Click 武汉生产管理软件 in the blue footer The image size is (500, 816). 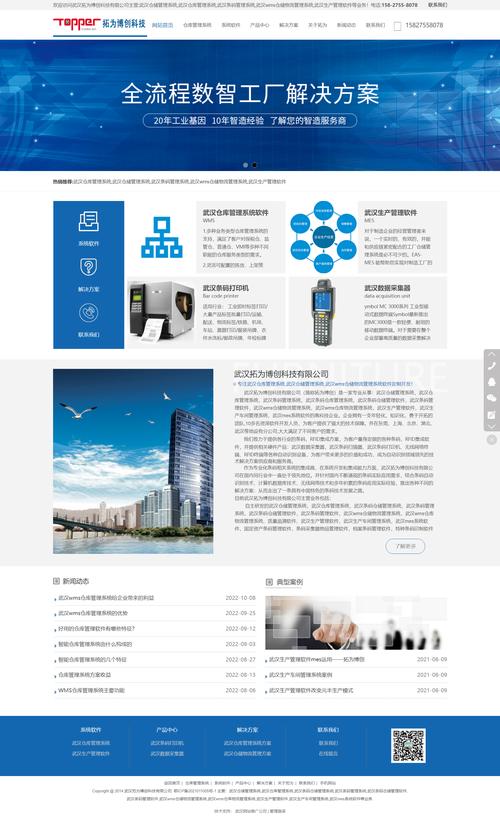[x=91, y=754]
